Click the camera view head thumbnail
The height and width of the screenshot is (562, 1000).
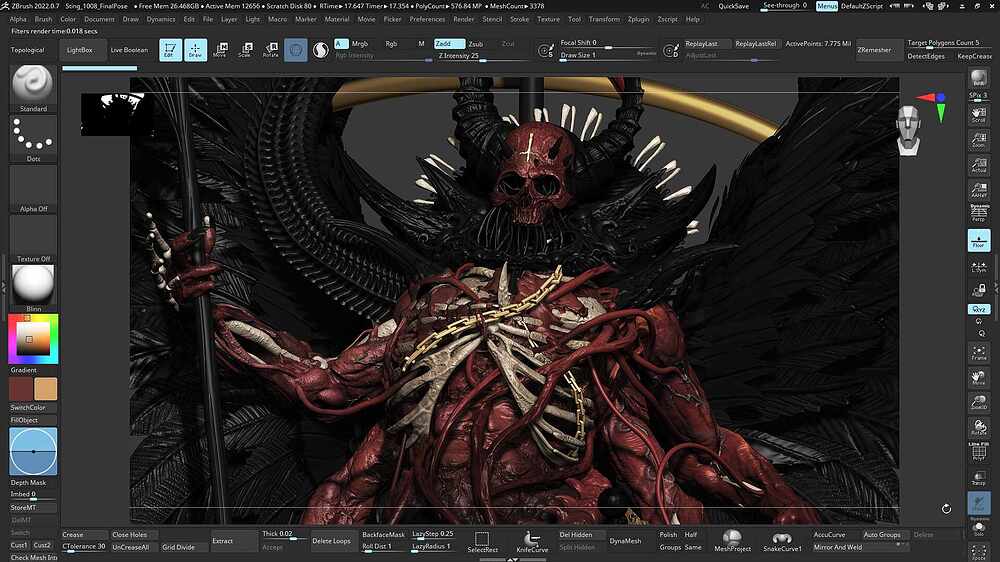[x=908, y=130]
